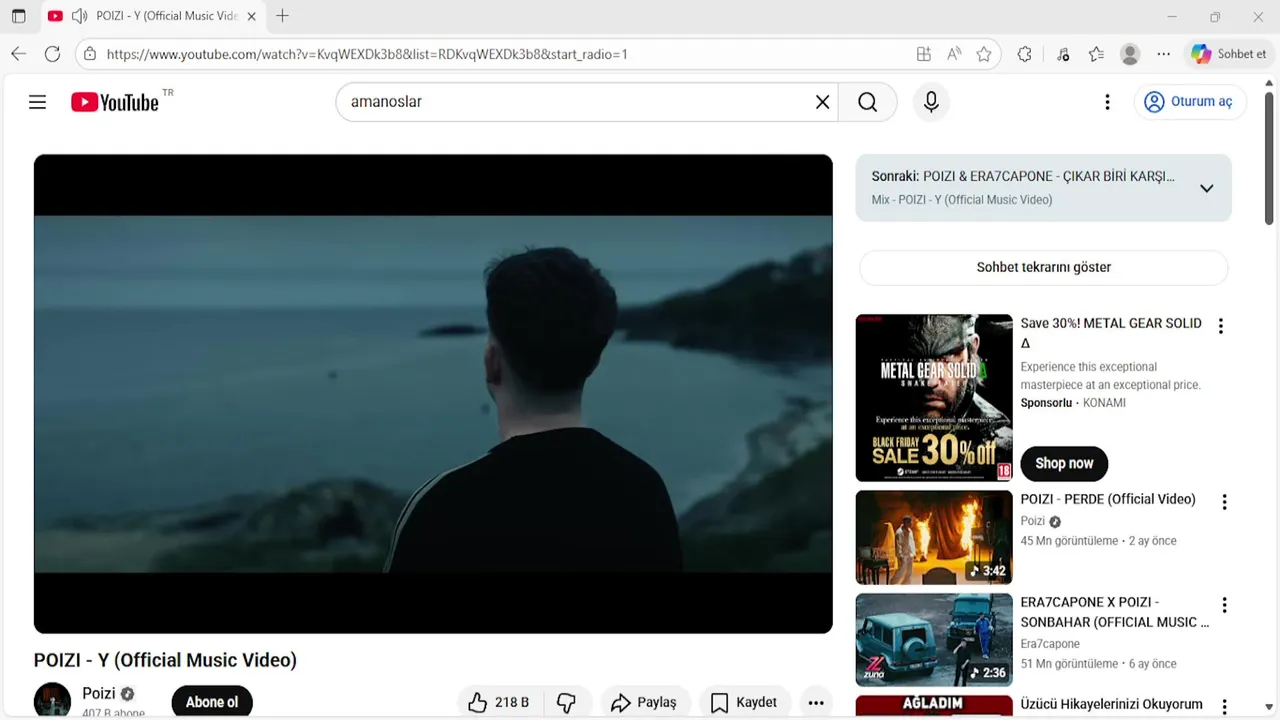Click Sohbet tekrarını göster button

click(1043, 267)
